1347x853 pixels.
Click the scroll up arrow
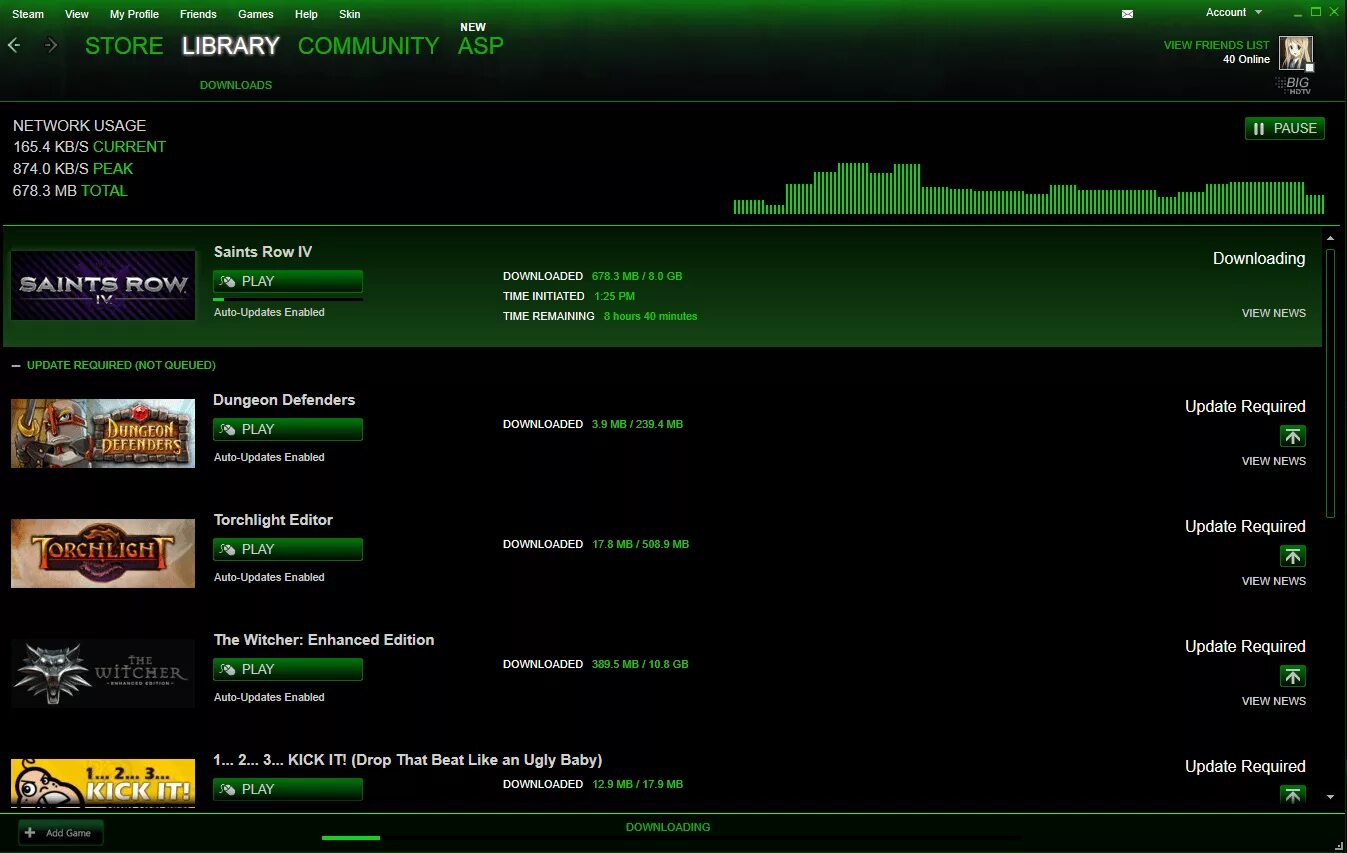click(1330, 239)
